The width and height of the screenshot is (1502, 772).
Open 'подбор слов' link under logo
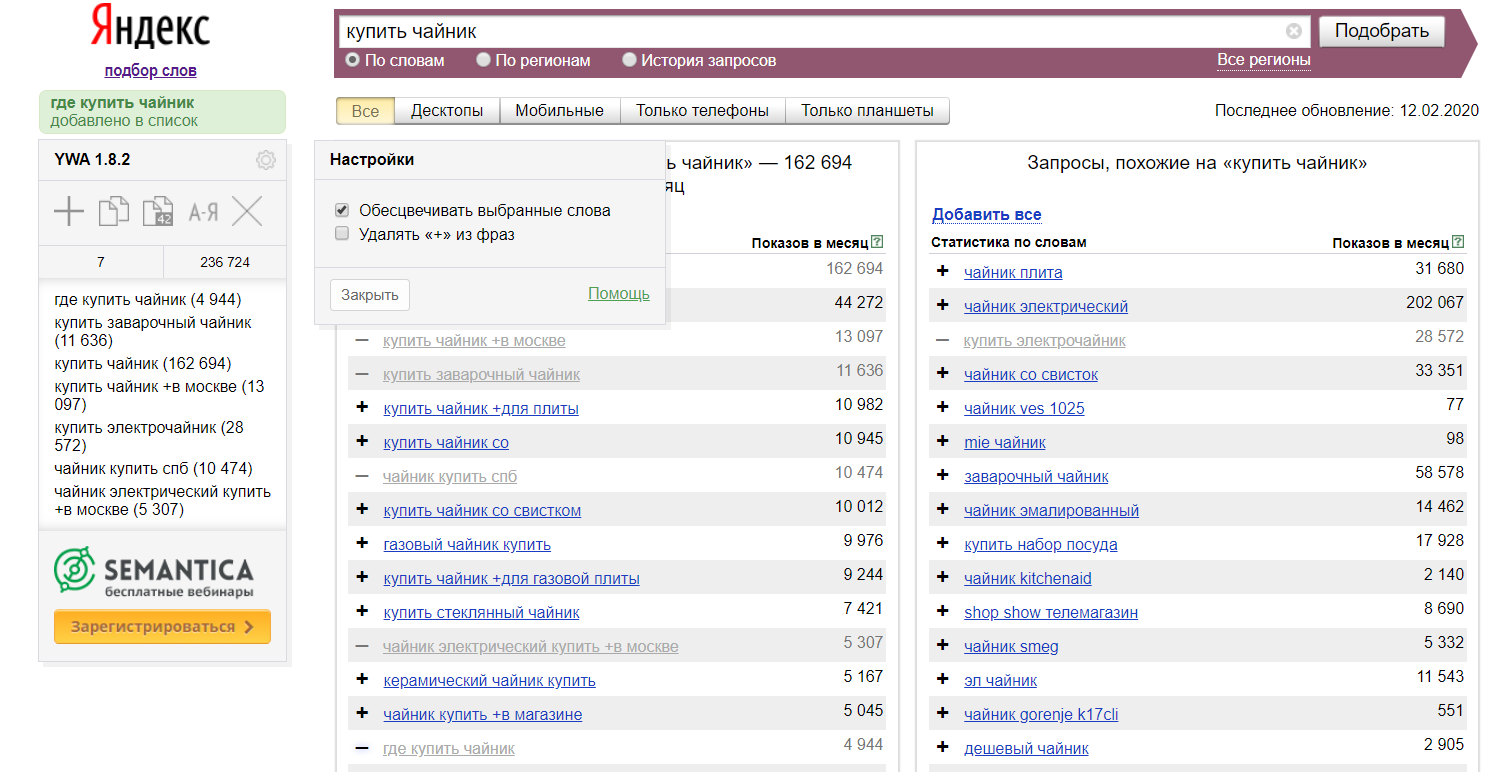tap(151, 70)
